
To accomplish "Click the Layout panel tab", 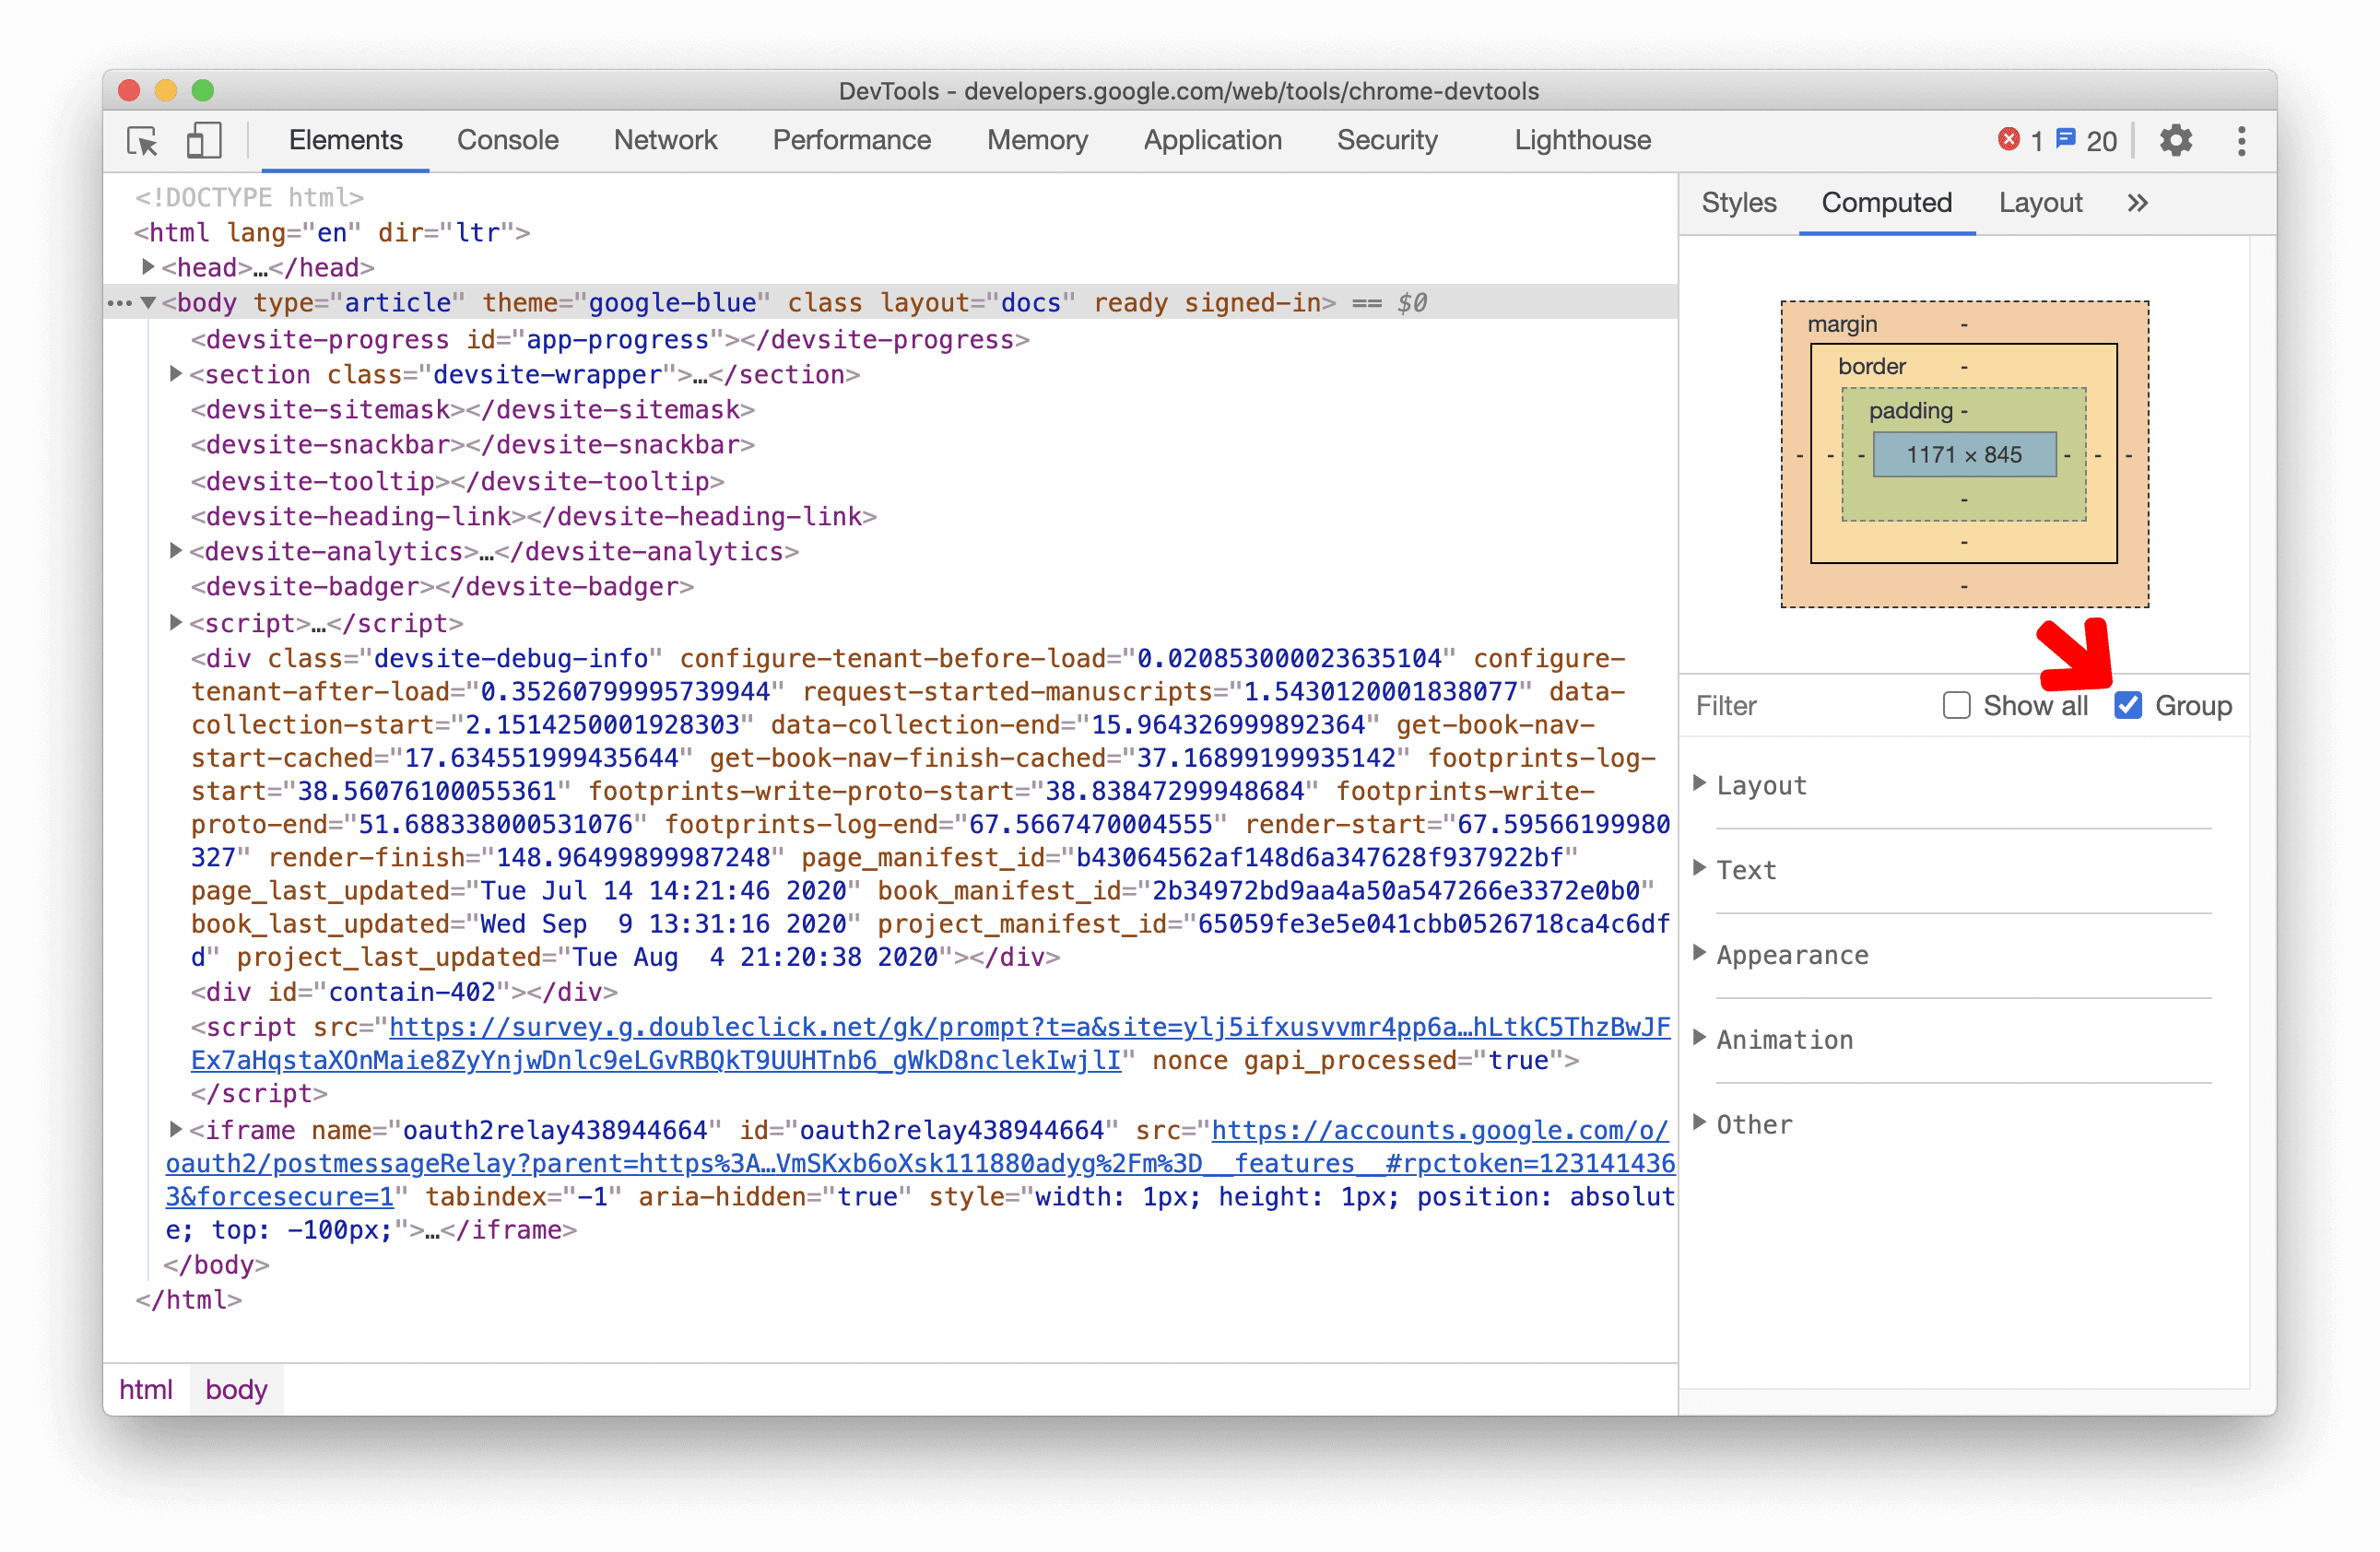I will [2038, 203].
